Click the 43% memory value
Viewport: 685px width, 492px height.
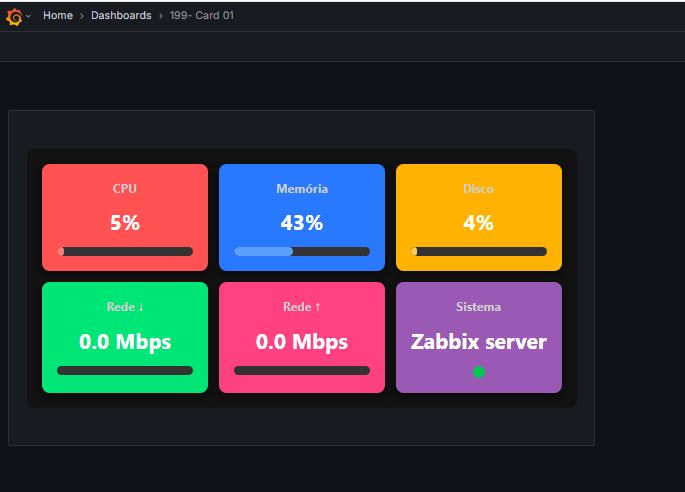(302, 222)
